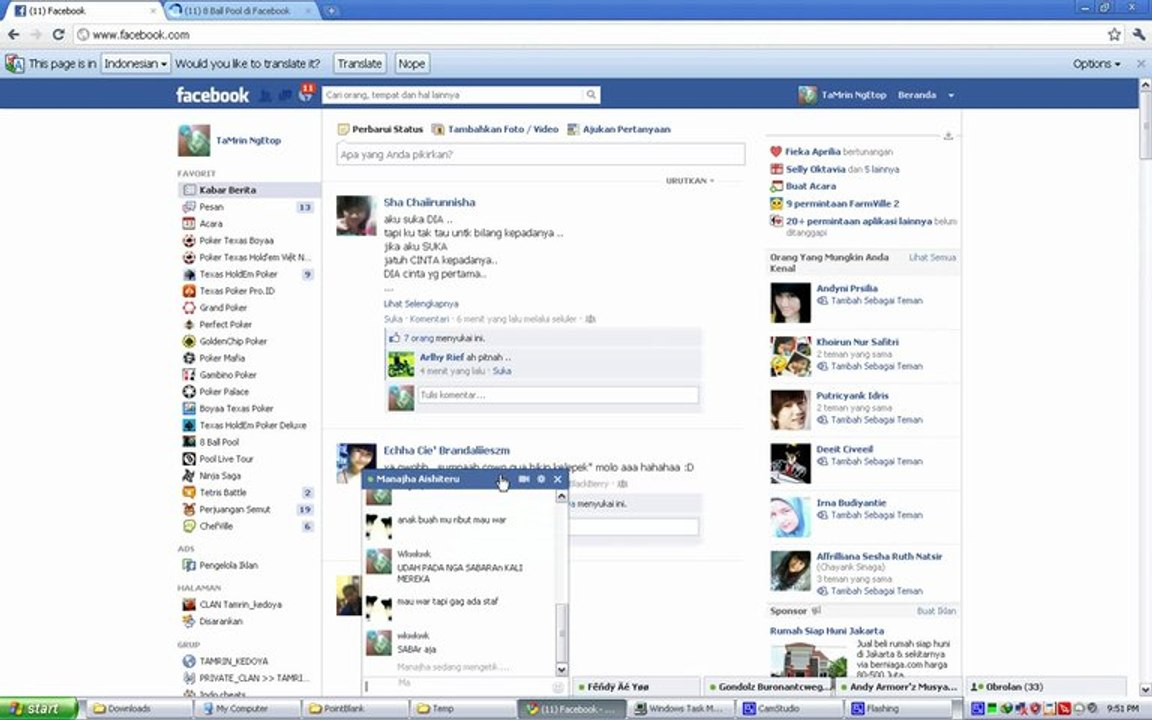Select Kabar Berita in sidebar
1152x720 pixels.
point(249,190)
